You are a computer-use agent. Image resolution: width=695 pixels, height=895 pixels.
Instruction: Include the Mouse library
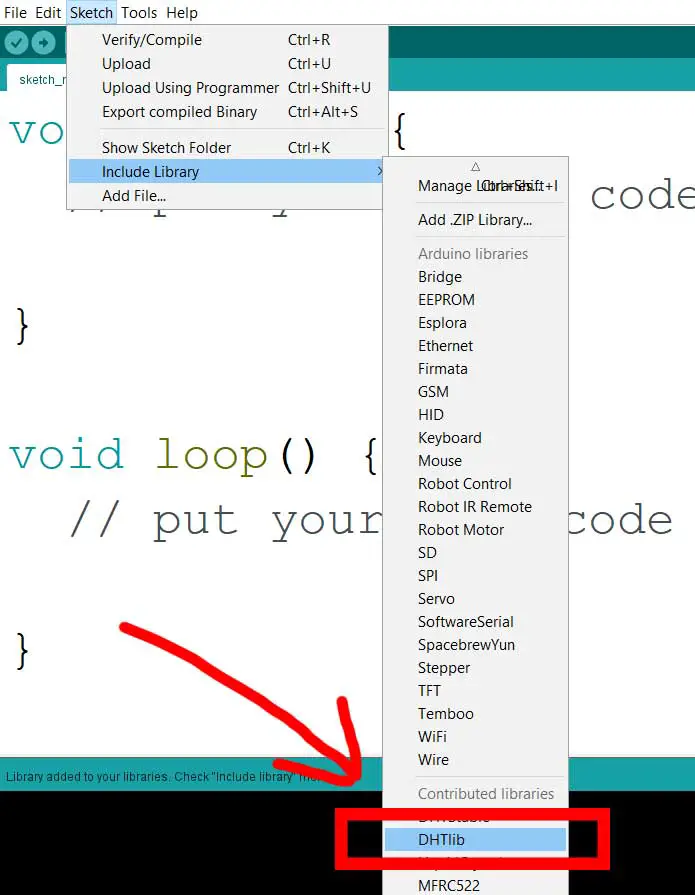coord(475,461)
